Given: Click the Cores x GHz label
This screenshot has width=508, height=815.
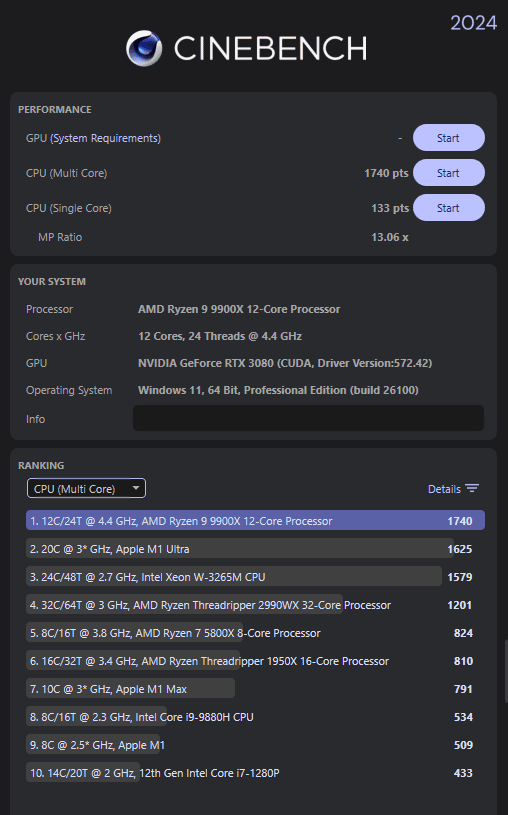Looking at the screenshot, I should 56,336.
